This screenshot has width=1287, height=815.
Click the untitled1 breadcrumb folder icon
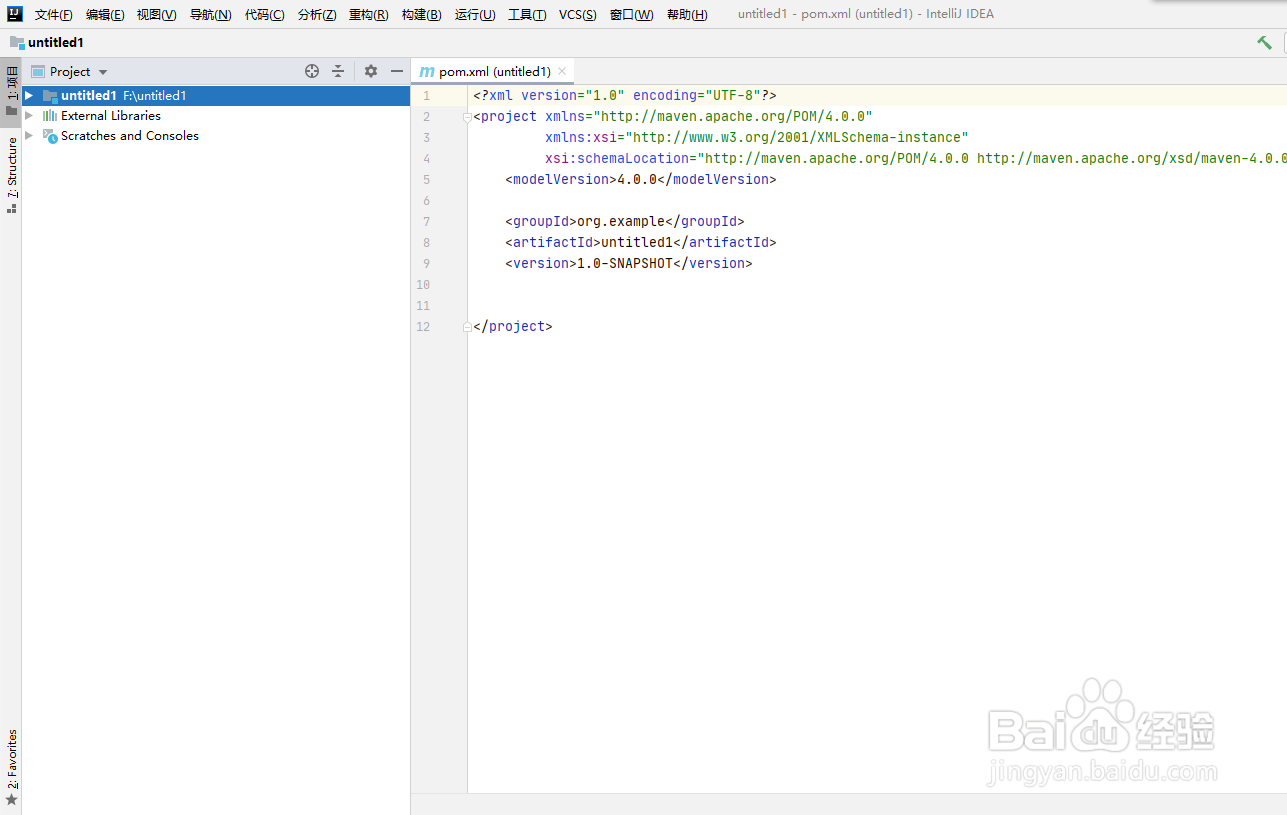click(x=17, y=43)
